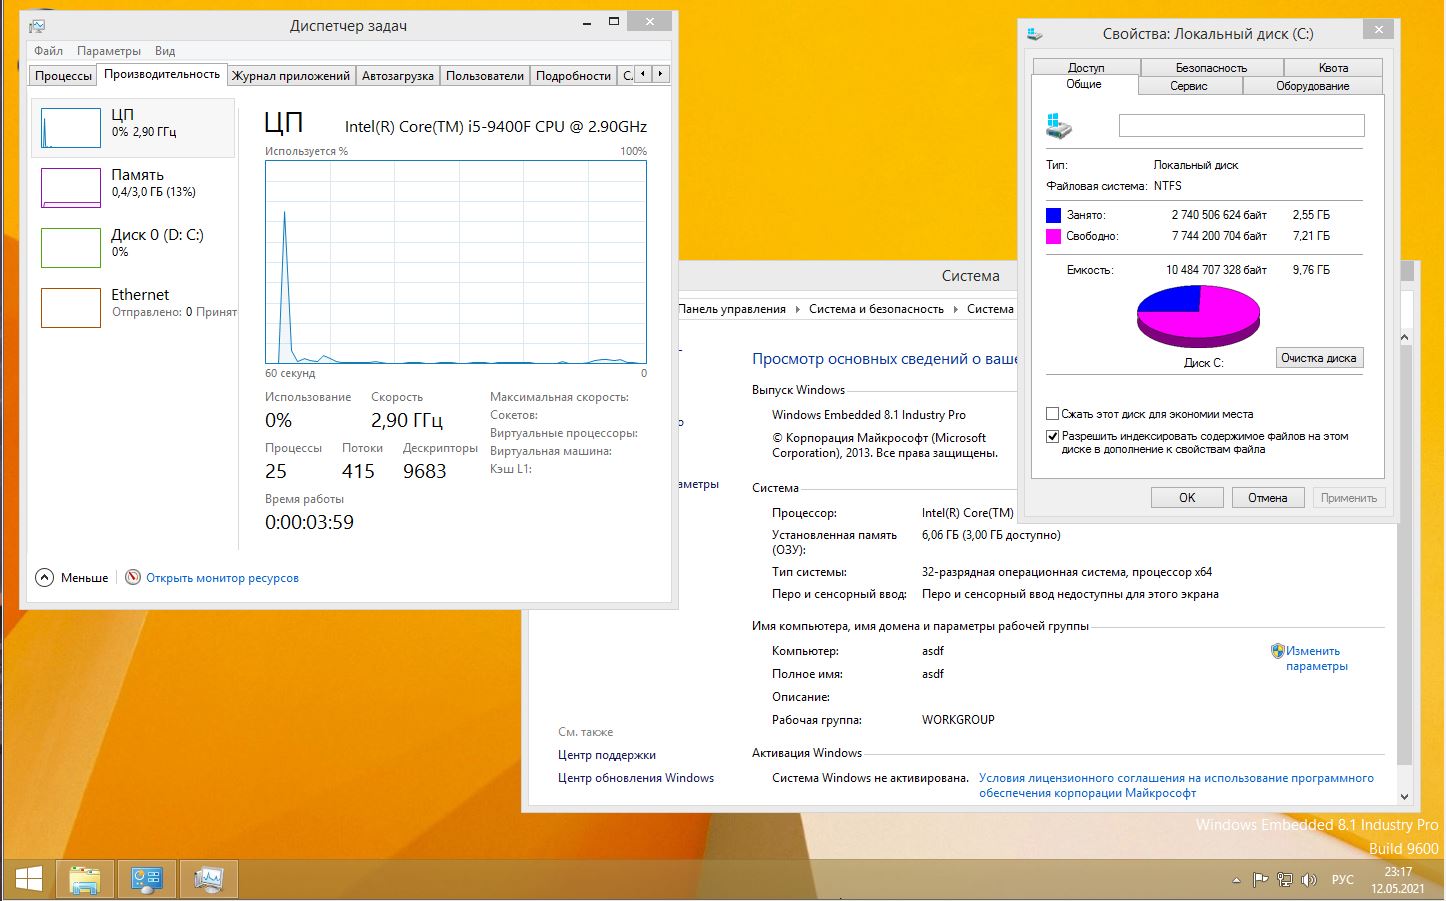
Task: Click the shield icon beside Изменить параметры
Action: pos(1277,651)
